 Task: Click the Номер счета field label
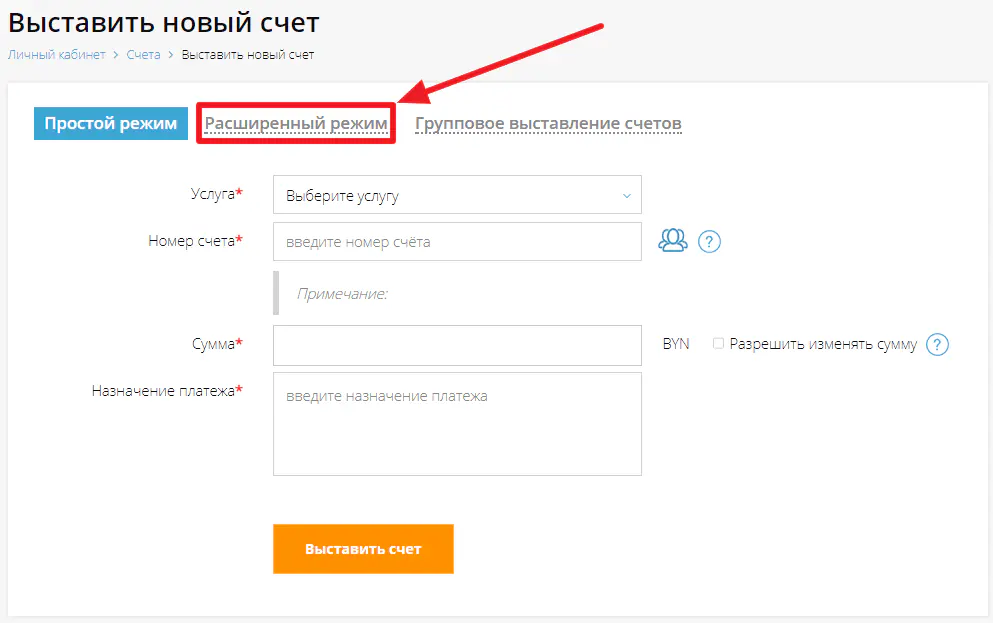click(x=192, y=240)
